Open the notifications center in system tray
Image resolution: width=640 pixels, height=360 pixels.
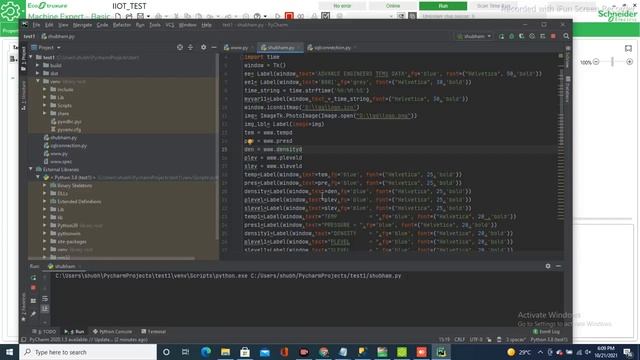click(628, 352)
